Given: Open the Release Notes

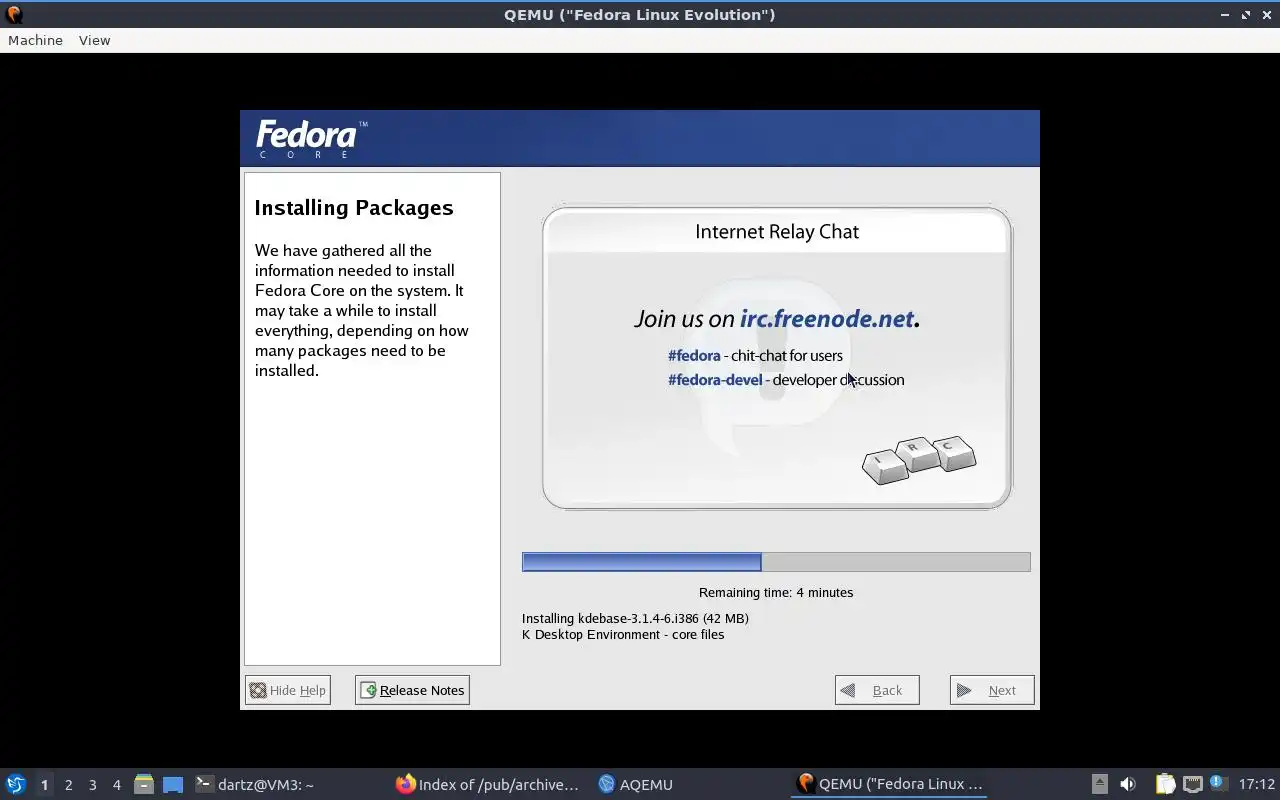Looking at the screenshot, I should coord(412,690).
